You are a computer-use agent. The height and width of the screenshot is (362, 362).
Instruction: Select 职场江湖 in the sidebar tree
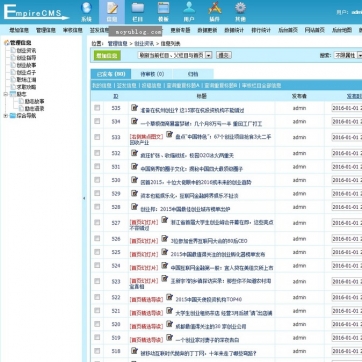click(x=26, y=80)
